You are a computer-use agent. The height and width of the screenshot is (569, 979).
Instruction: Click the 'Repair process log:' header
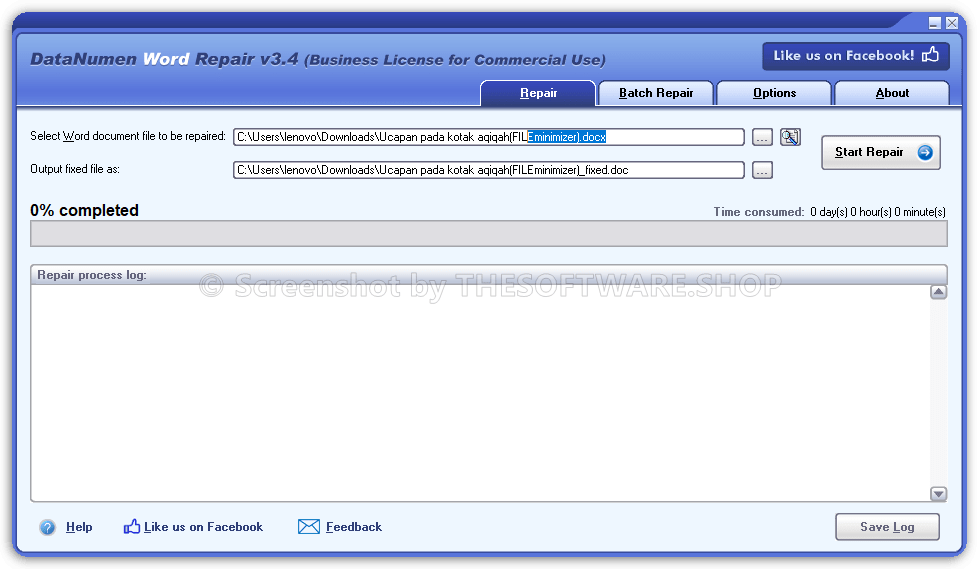point(92,275)
